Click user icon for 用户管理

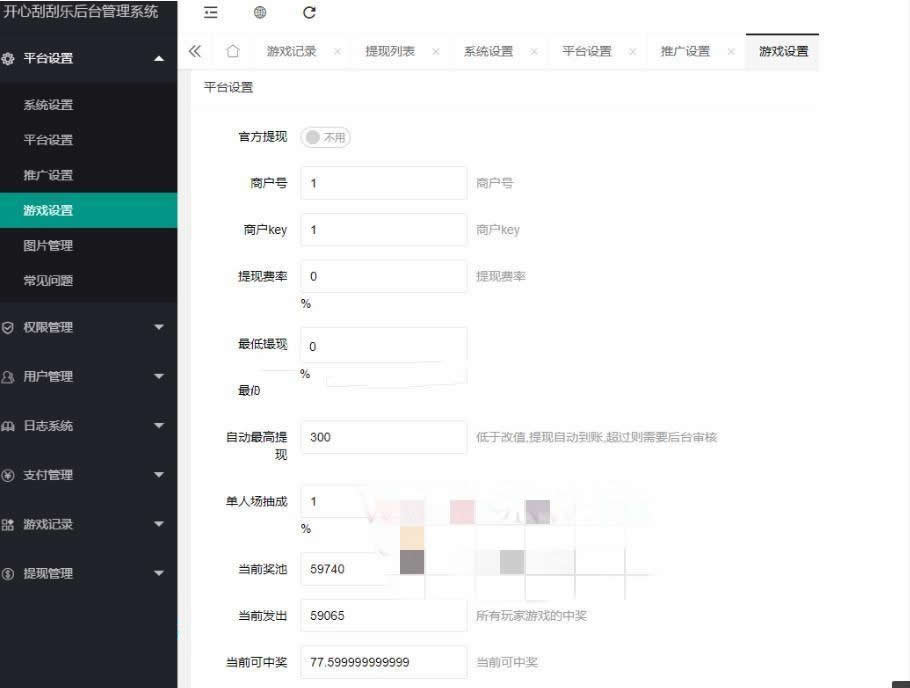coord(8,377)
